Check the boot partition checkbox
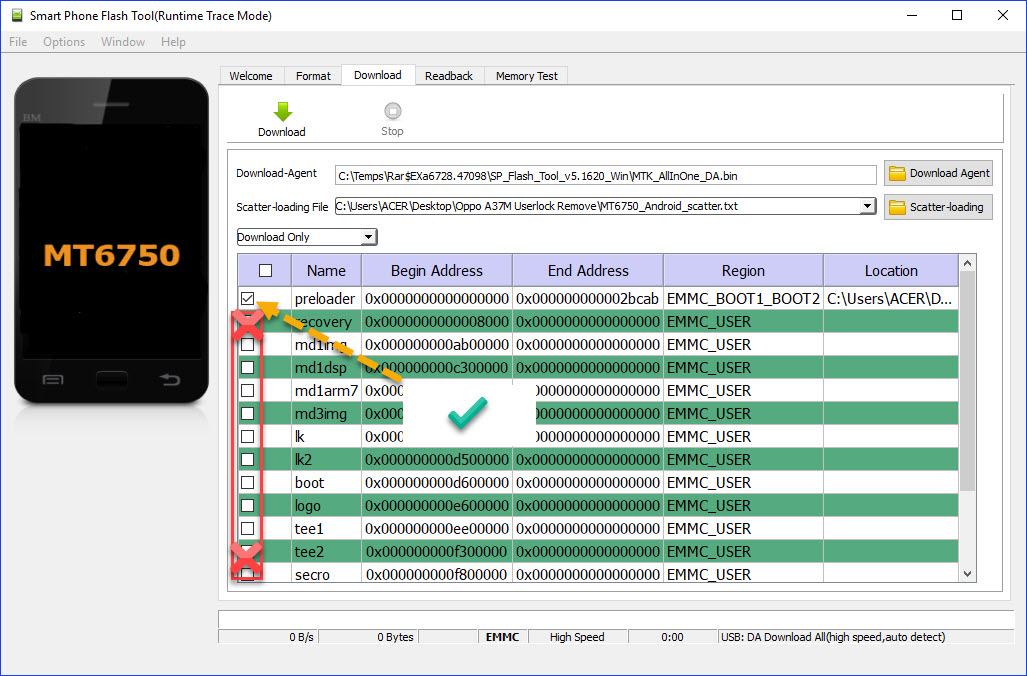1027x676 pixels. pos(248,483)
